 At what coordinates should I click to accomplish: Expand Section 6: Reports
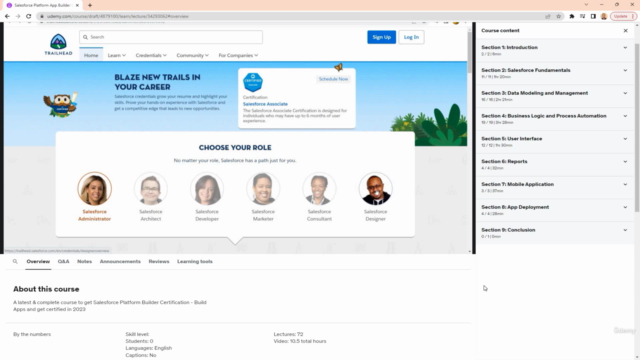click(x=555, y=164)
